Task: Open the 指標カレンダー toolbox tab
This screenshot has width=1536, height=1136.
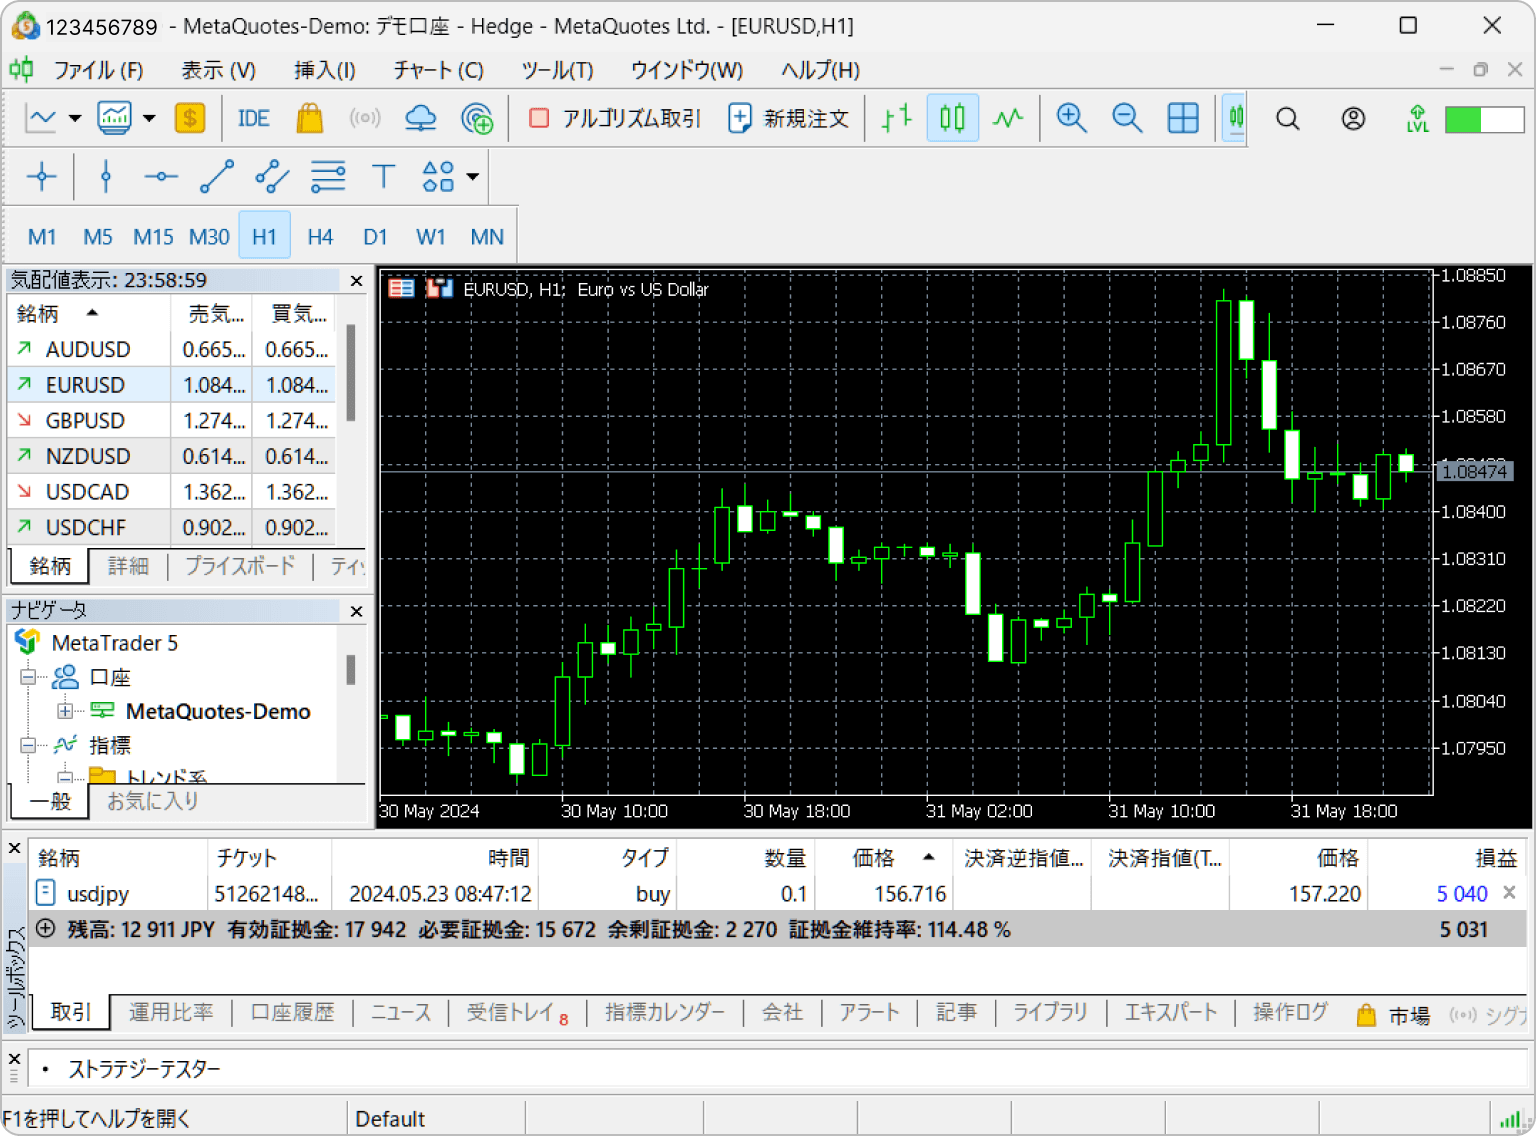Action: (665, 1012)
